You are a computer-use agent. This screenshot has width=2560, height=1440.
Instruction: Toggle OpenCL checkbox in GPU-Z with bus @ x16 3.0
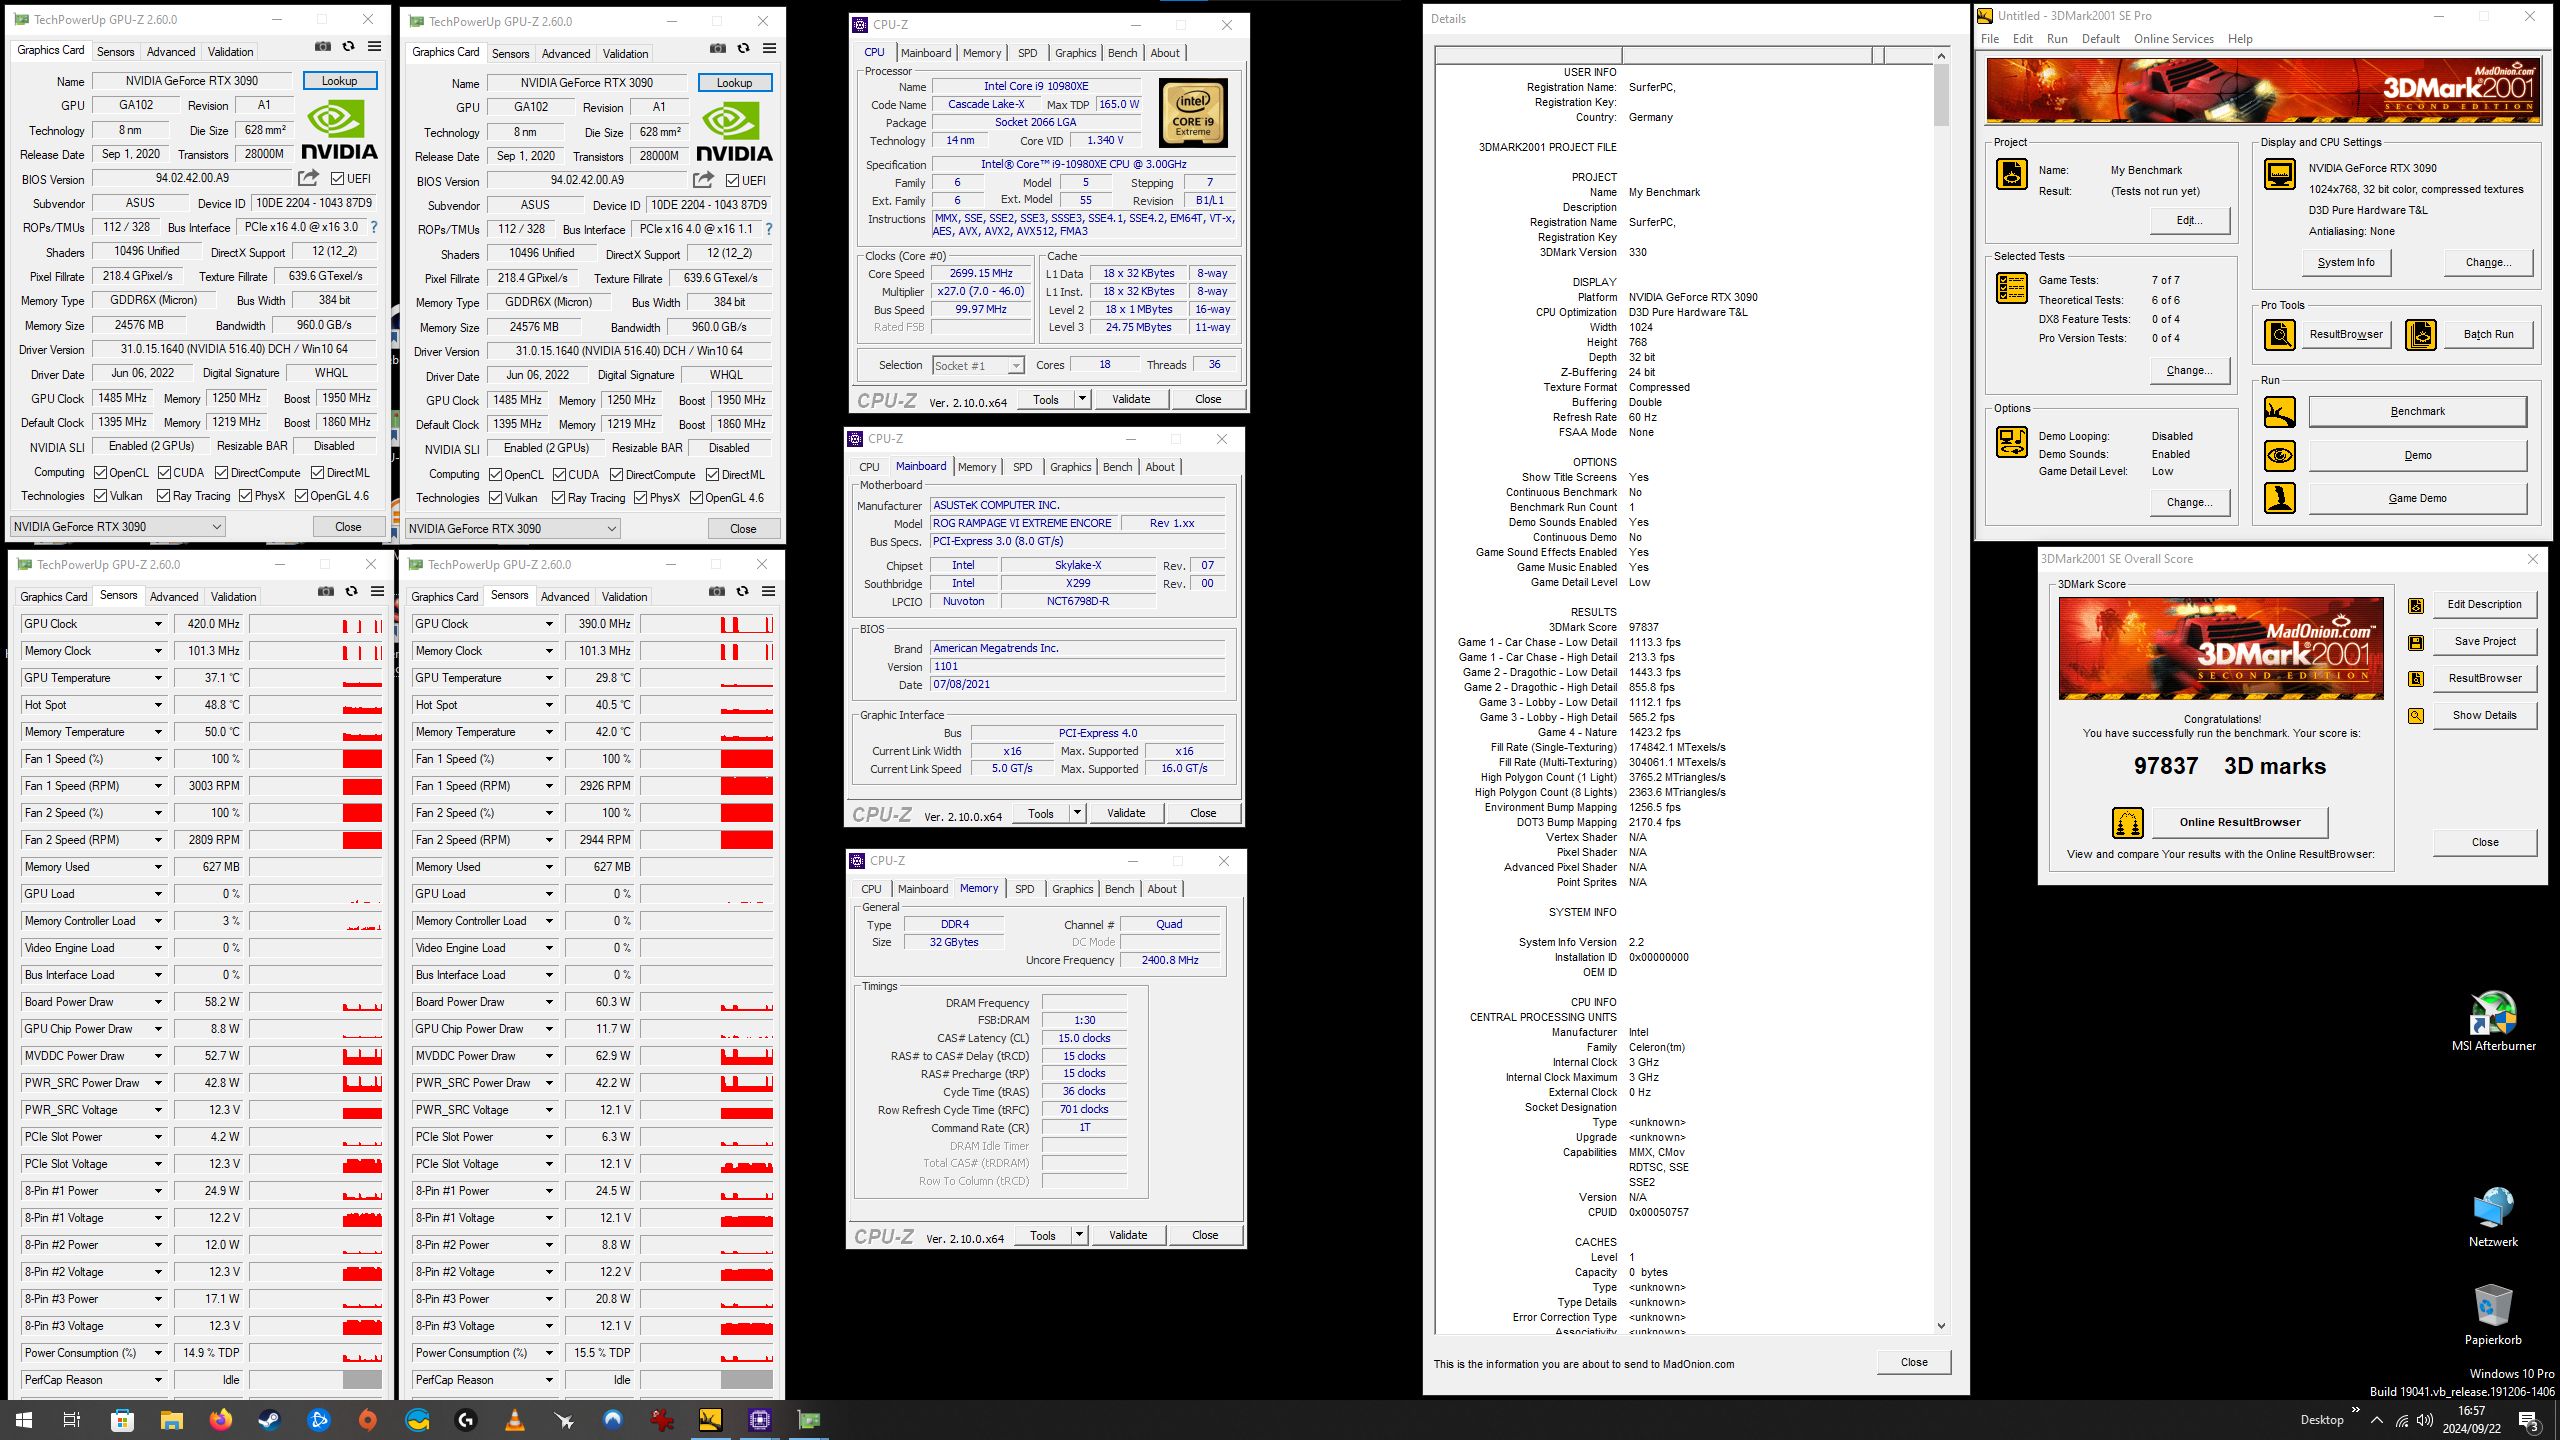(x=100, y=473)
